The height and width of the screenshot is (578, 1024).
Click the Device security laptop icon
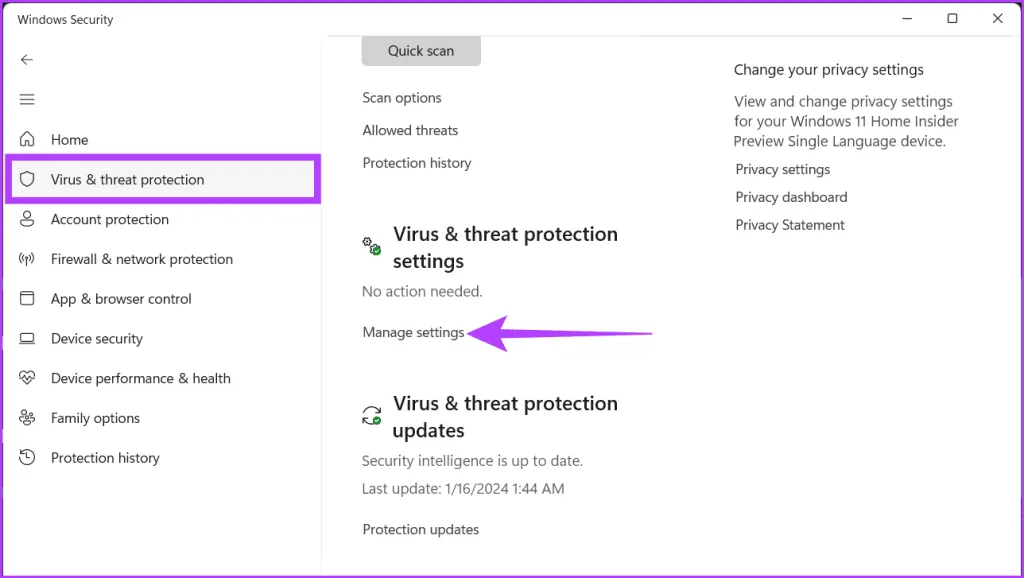click(x=28, y=339)
